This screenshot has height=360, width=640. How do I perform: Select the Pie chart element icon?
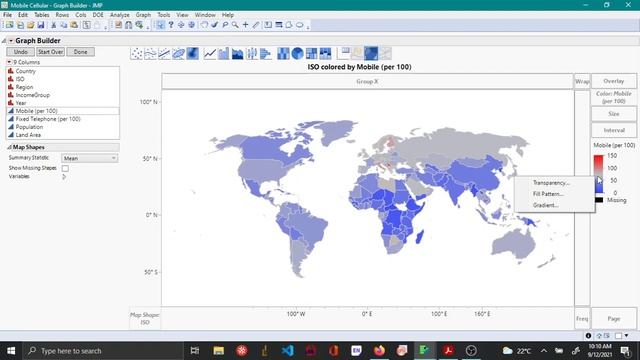(298, 53)
